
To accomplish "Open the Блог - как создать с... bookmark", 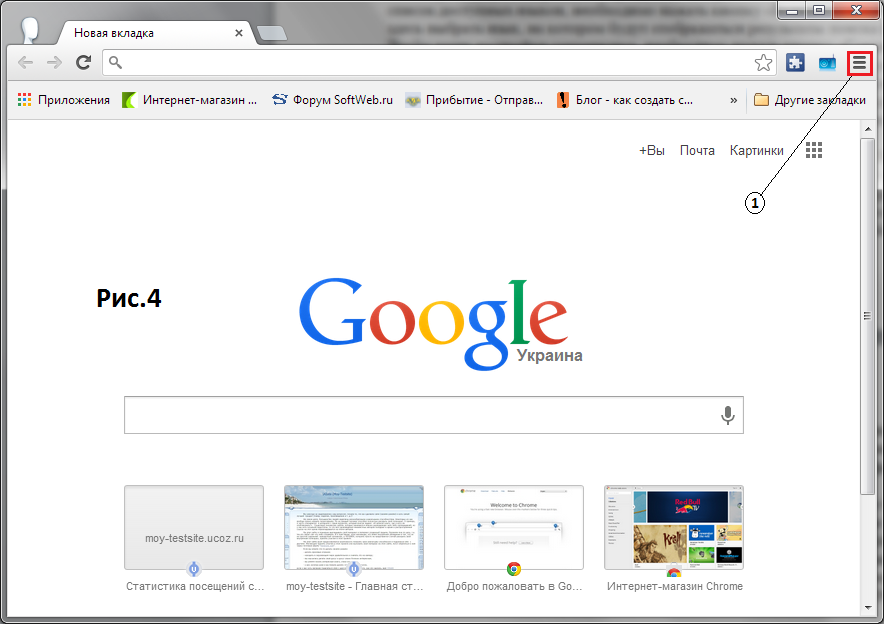I will (x=625, y=100).
